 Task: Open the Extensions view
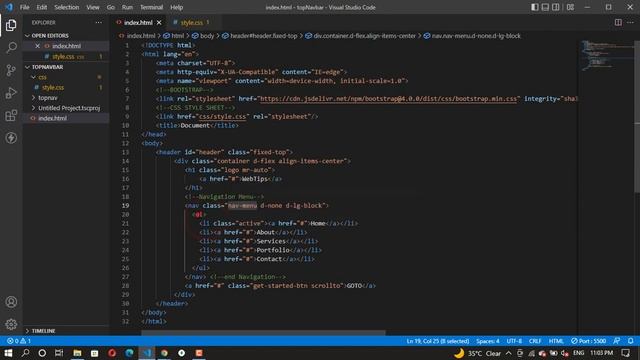(x=11, y=116)
